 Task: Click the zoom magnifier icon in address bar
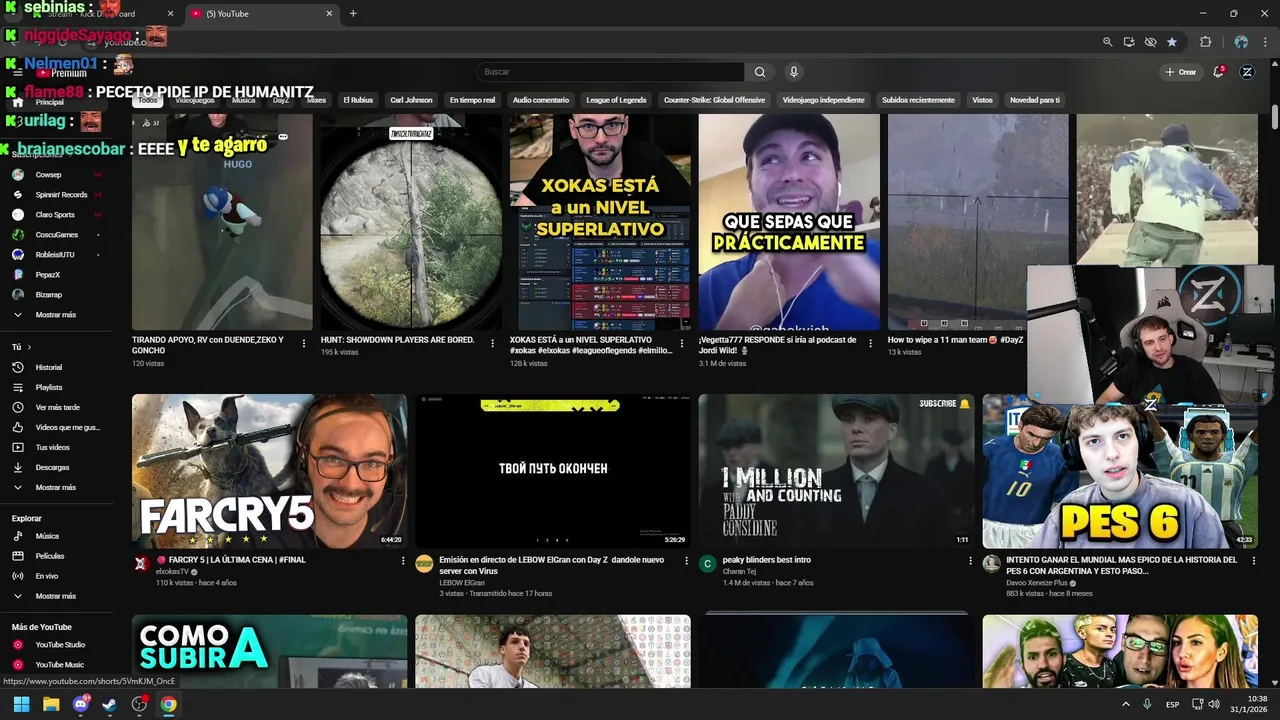(1107, 42)
